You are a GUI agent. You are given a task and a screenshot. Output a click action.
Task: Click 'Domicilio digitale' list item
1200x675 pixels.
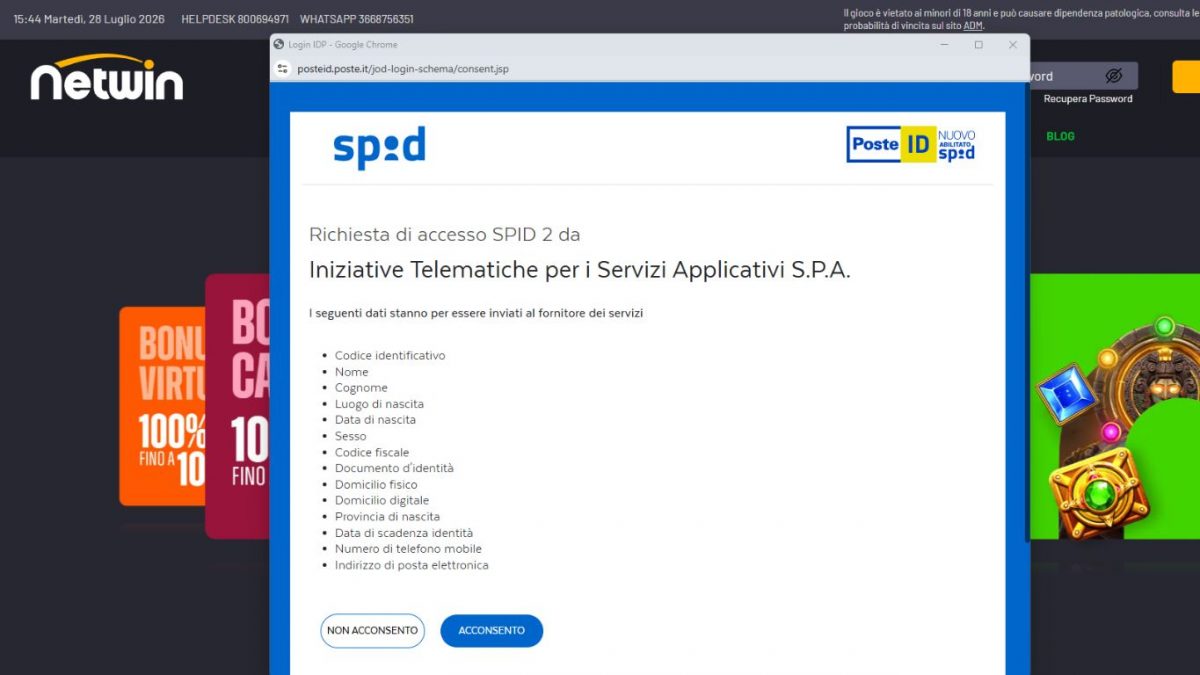382,500
